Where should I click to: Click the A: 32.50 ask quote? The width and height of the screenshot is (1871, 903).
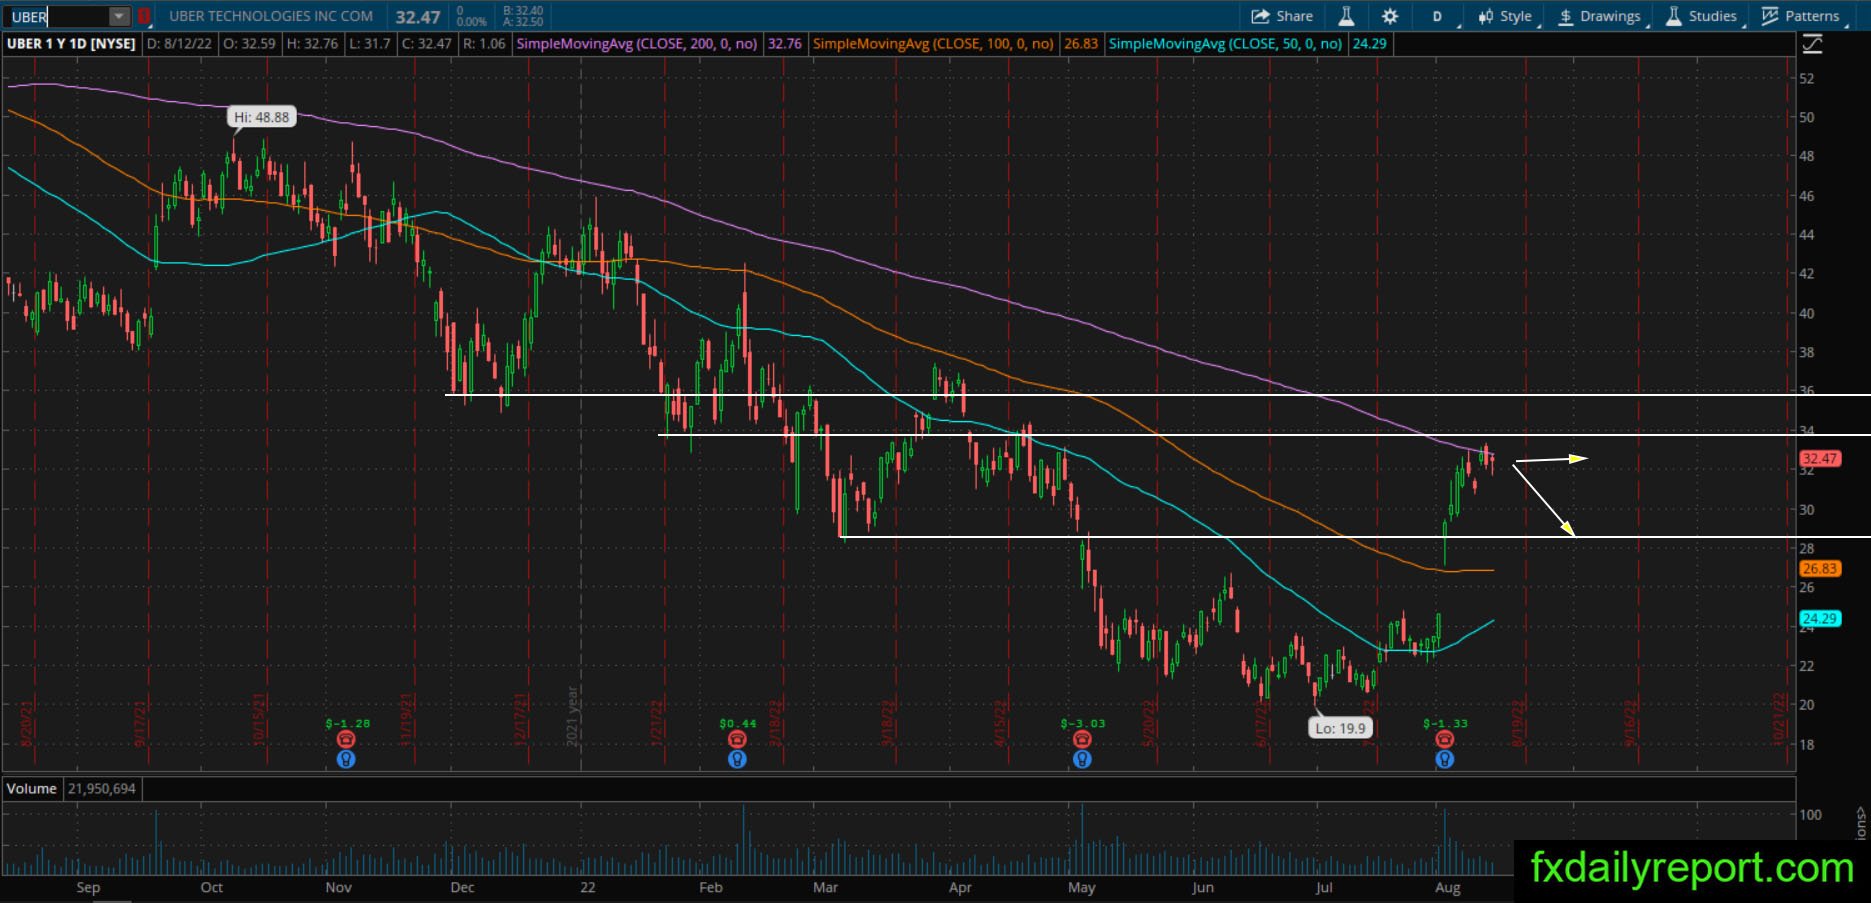(x=523, y=22)
